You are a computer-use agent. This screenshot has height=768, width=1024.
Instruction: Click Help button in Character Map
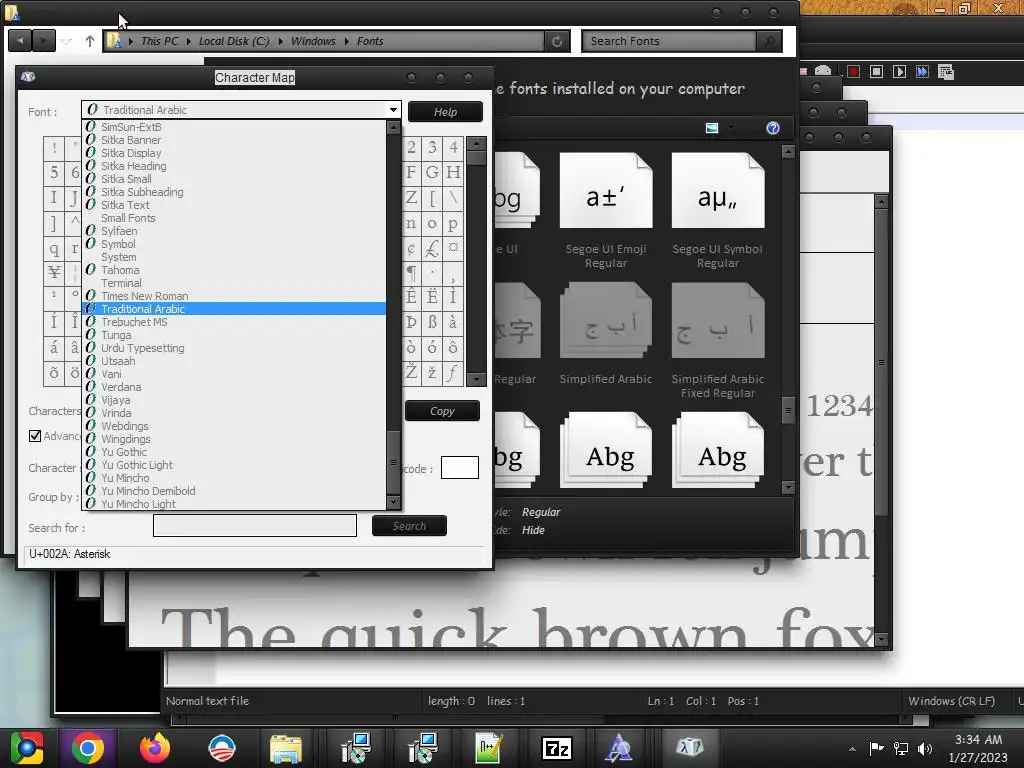click(x=445, y=112)
